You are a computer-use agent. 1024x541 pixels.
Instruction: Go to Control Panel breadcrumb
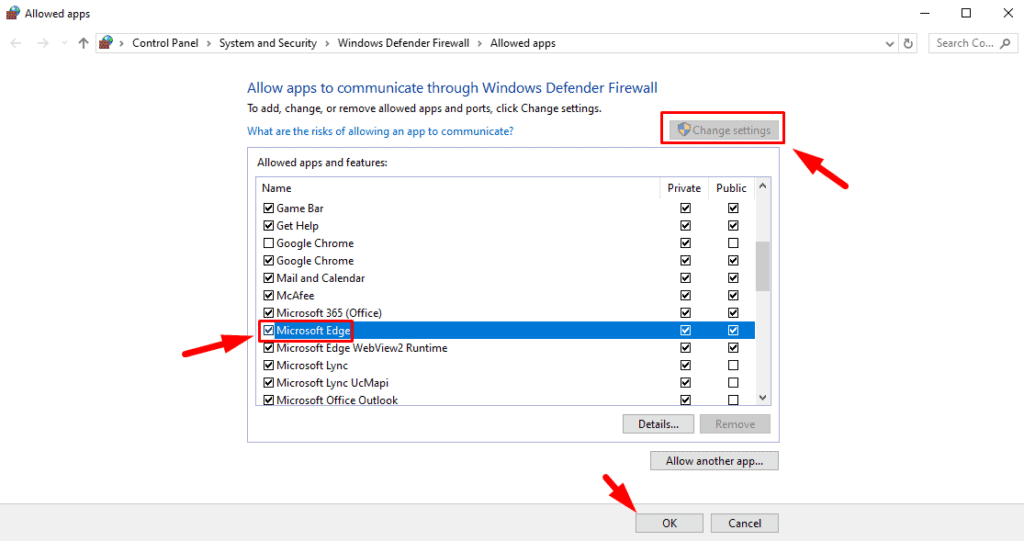(165, 43)
